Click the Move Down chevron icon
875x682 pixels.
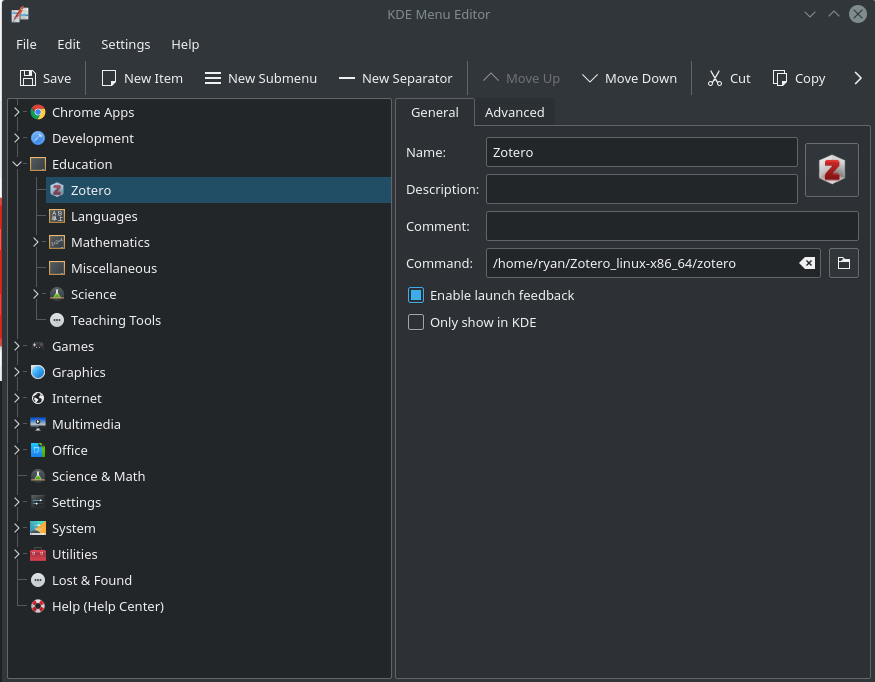coord(590,78)
